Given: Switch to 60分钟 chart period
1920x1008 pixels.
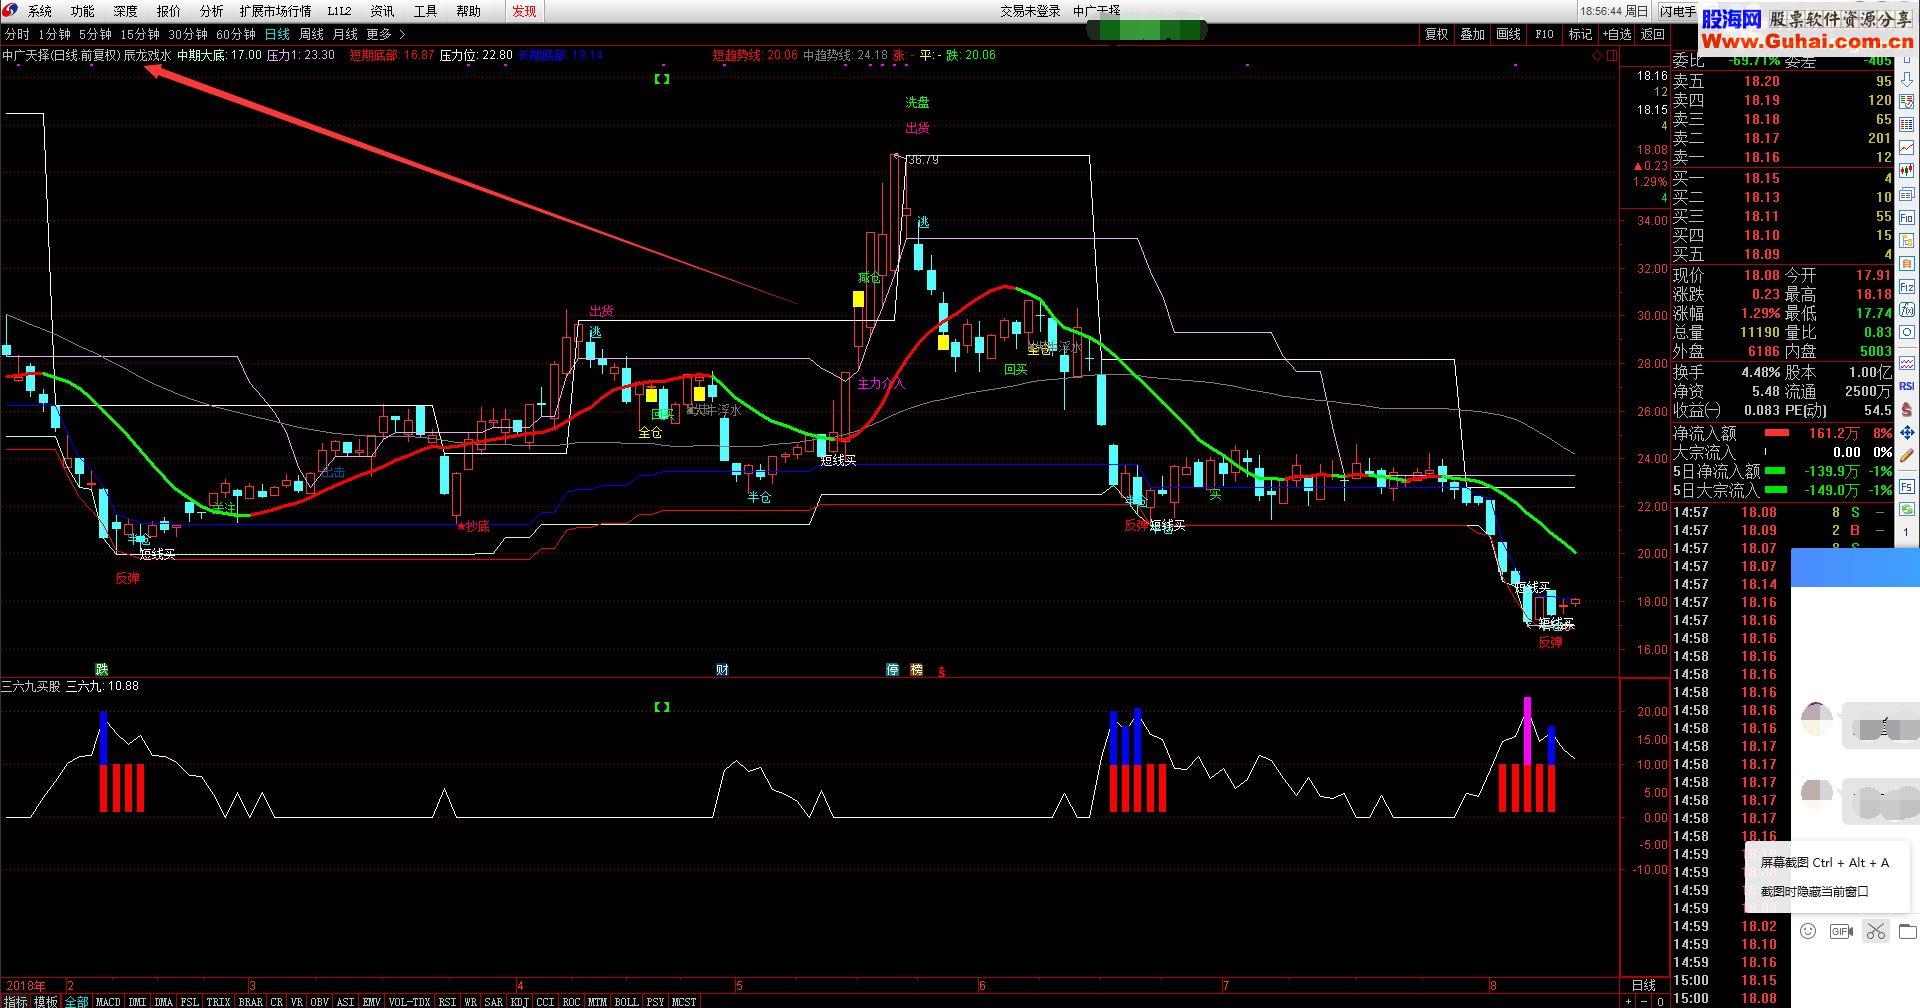Looking at the screenshot, I should 236,34.
